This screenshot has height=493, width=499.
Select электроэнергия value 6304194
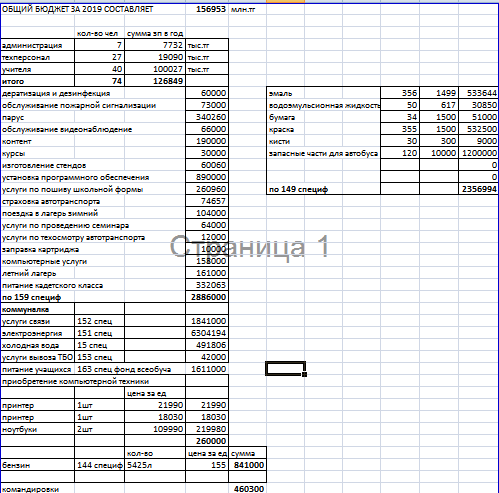(x=207, y=333)
